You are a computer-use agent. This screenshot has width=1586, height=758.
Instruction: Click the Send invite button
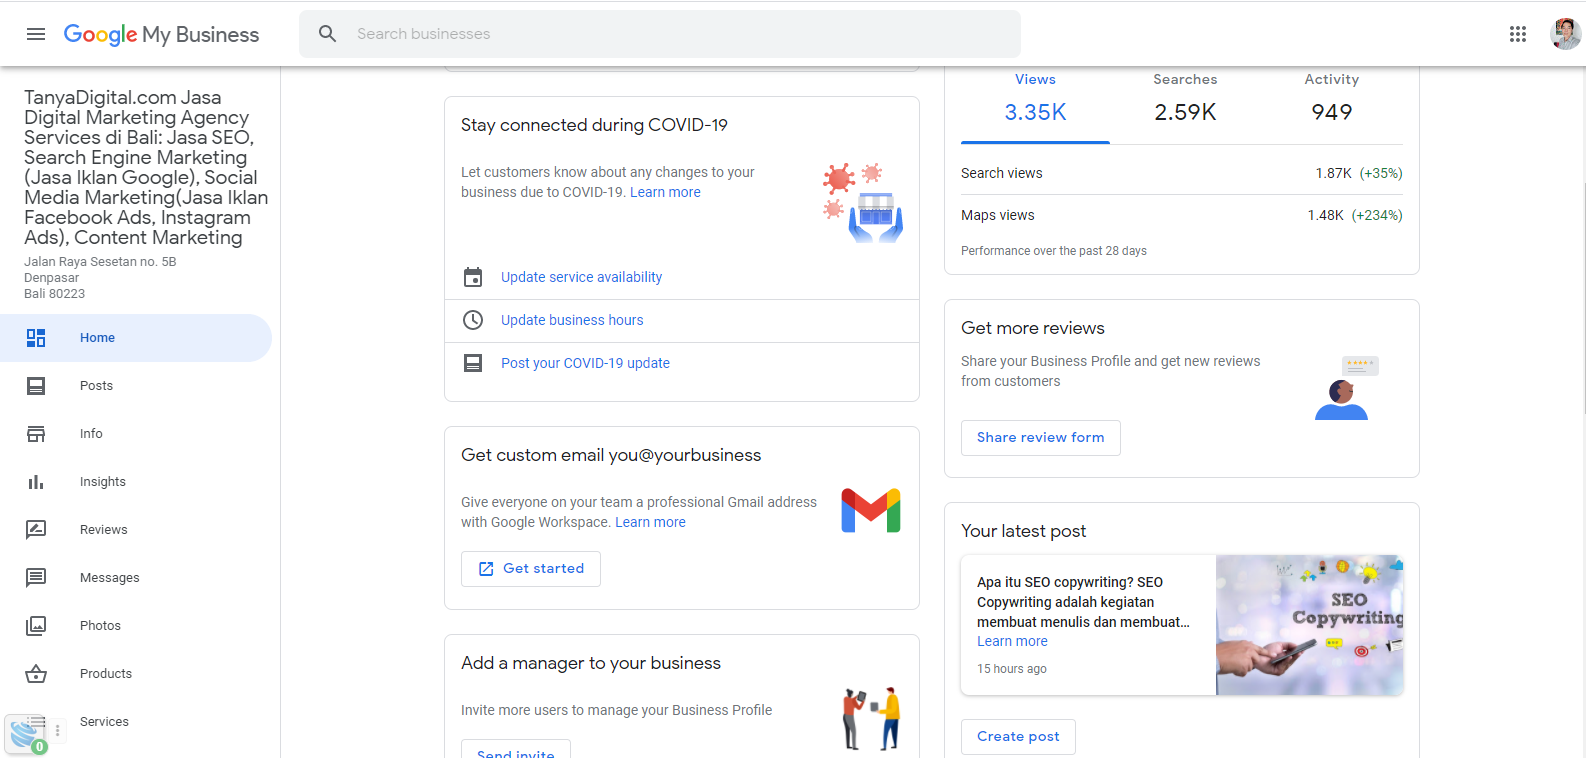pyautogui.click(x=516, y=749)
